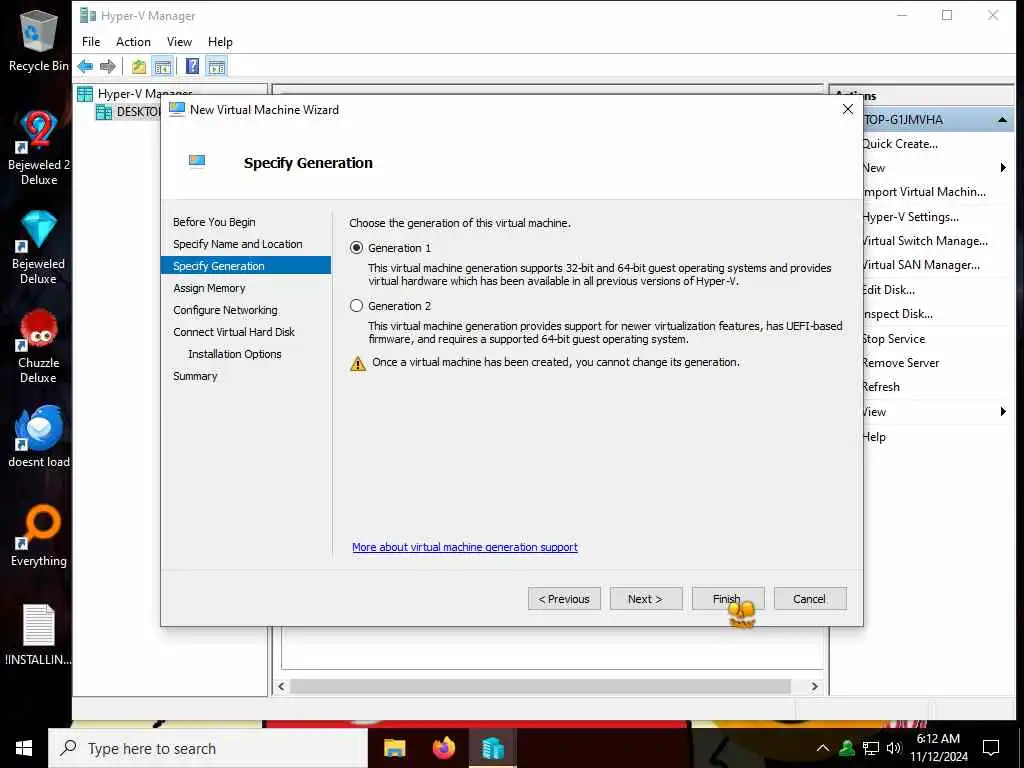The width and height of the screenshot is (1024, 768).
Task: Click the network status tray icon
Action: (x=871, y=748)
